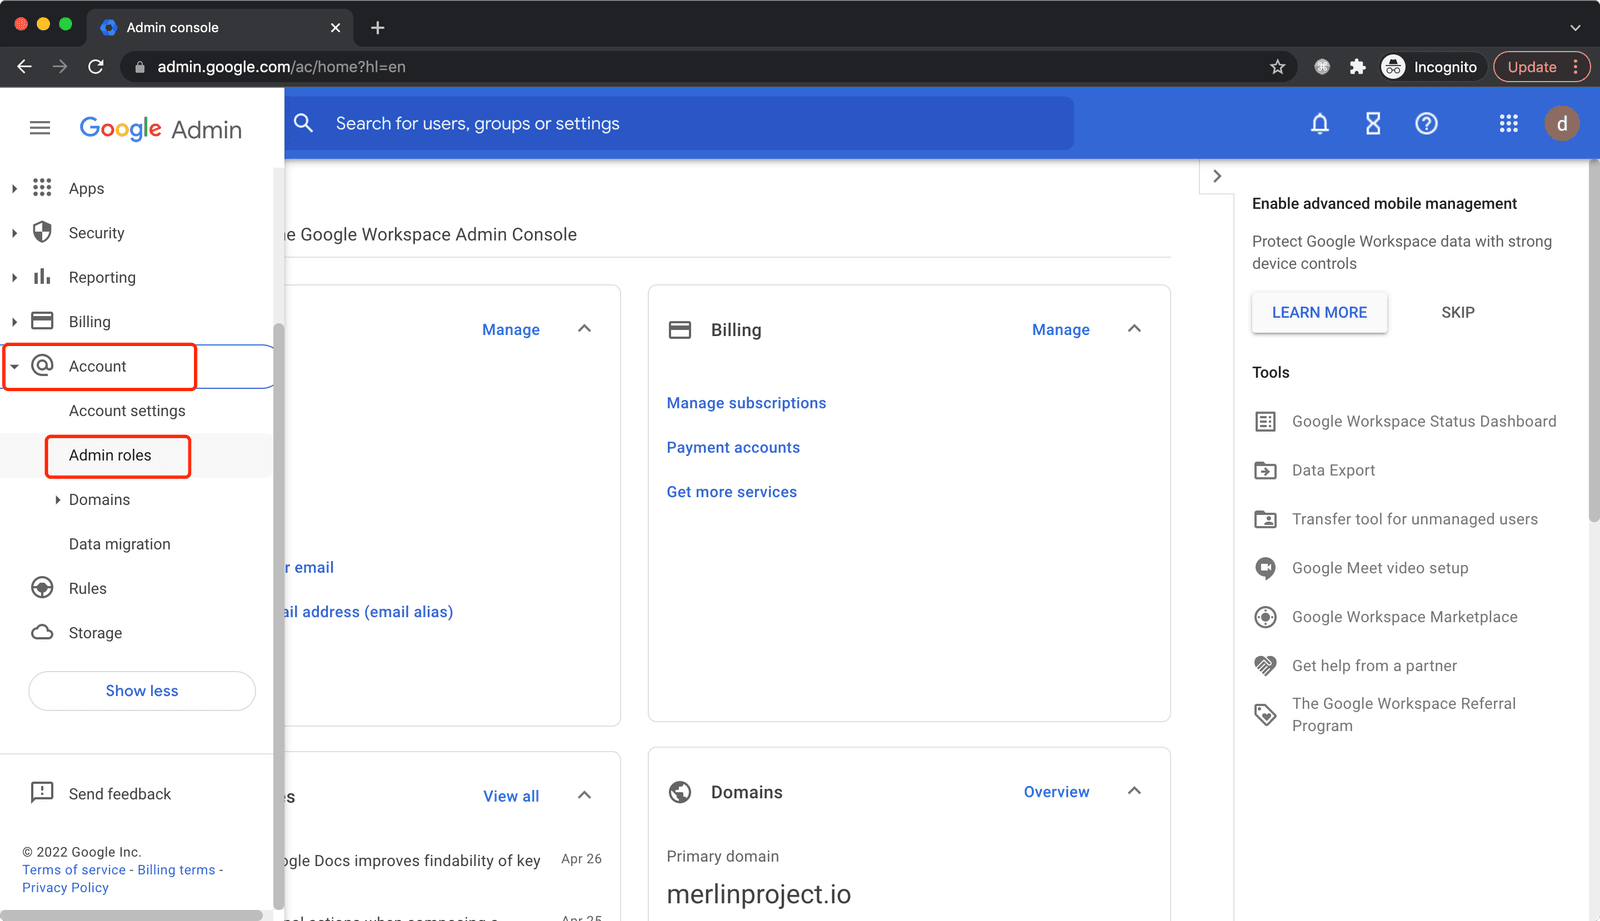Click Manage on the Billing card
The image size is (1600, 921).
click(x=1061, y=329)
